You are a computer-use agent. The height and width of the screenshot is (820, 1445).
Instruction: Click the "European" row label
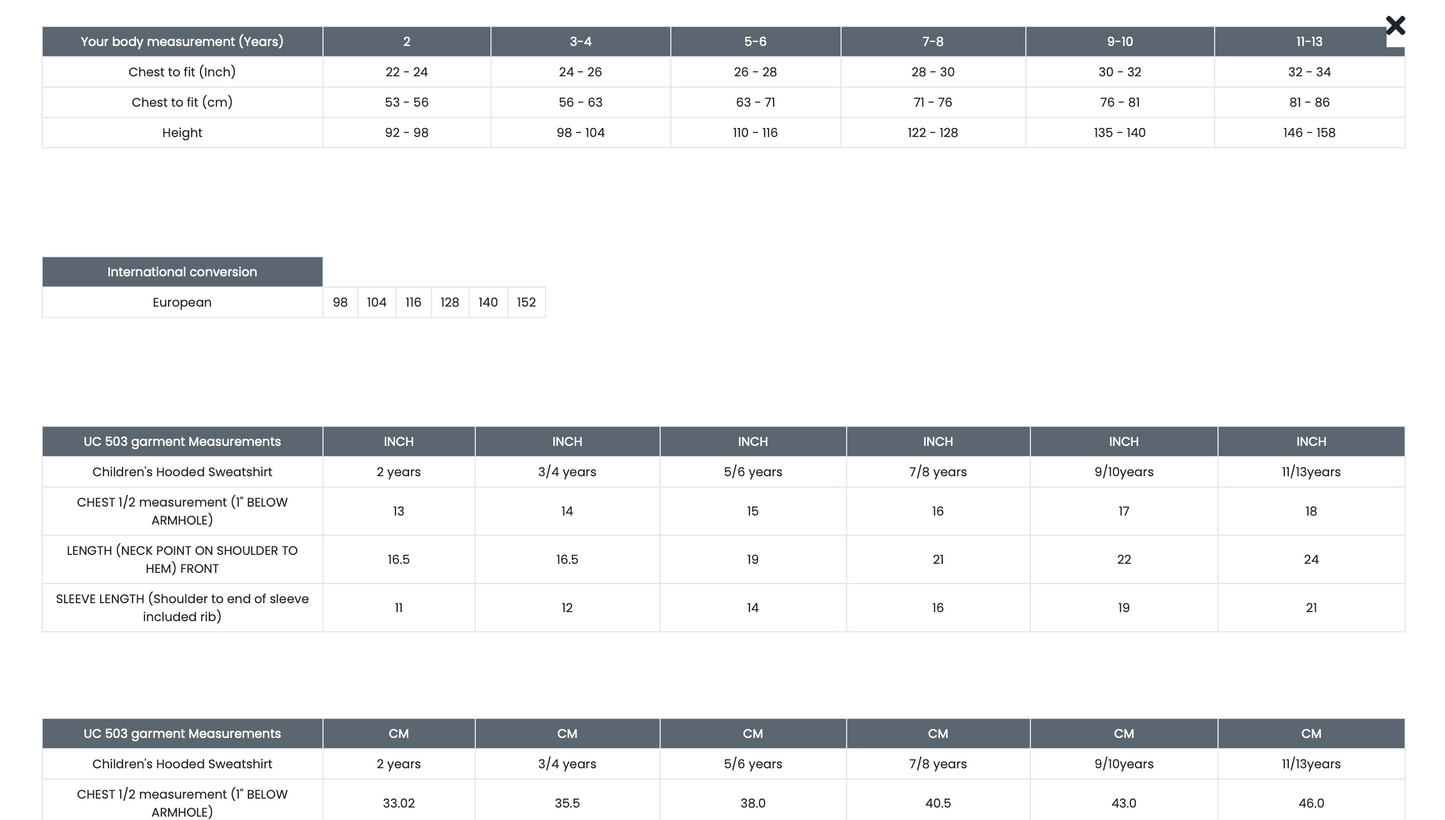[x=182, y=302]
